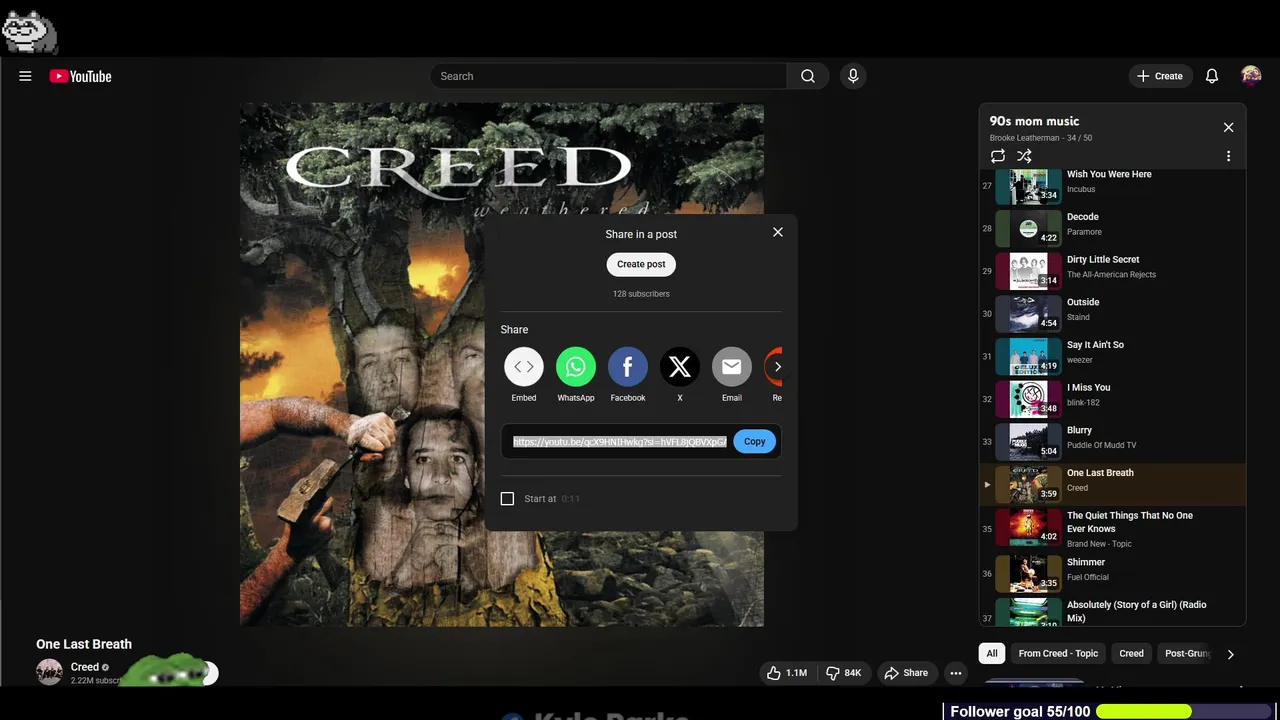Open Brooke Leatherman playlist owner link
The height and width of the screenshot is (720, 1280).
click(x=1024, y=138)
